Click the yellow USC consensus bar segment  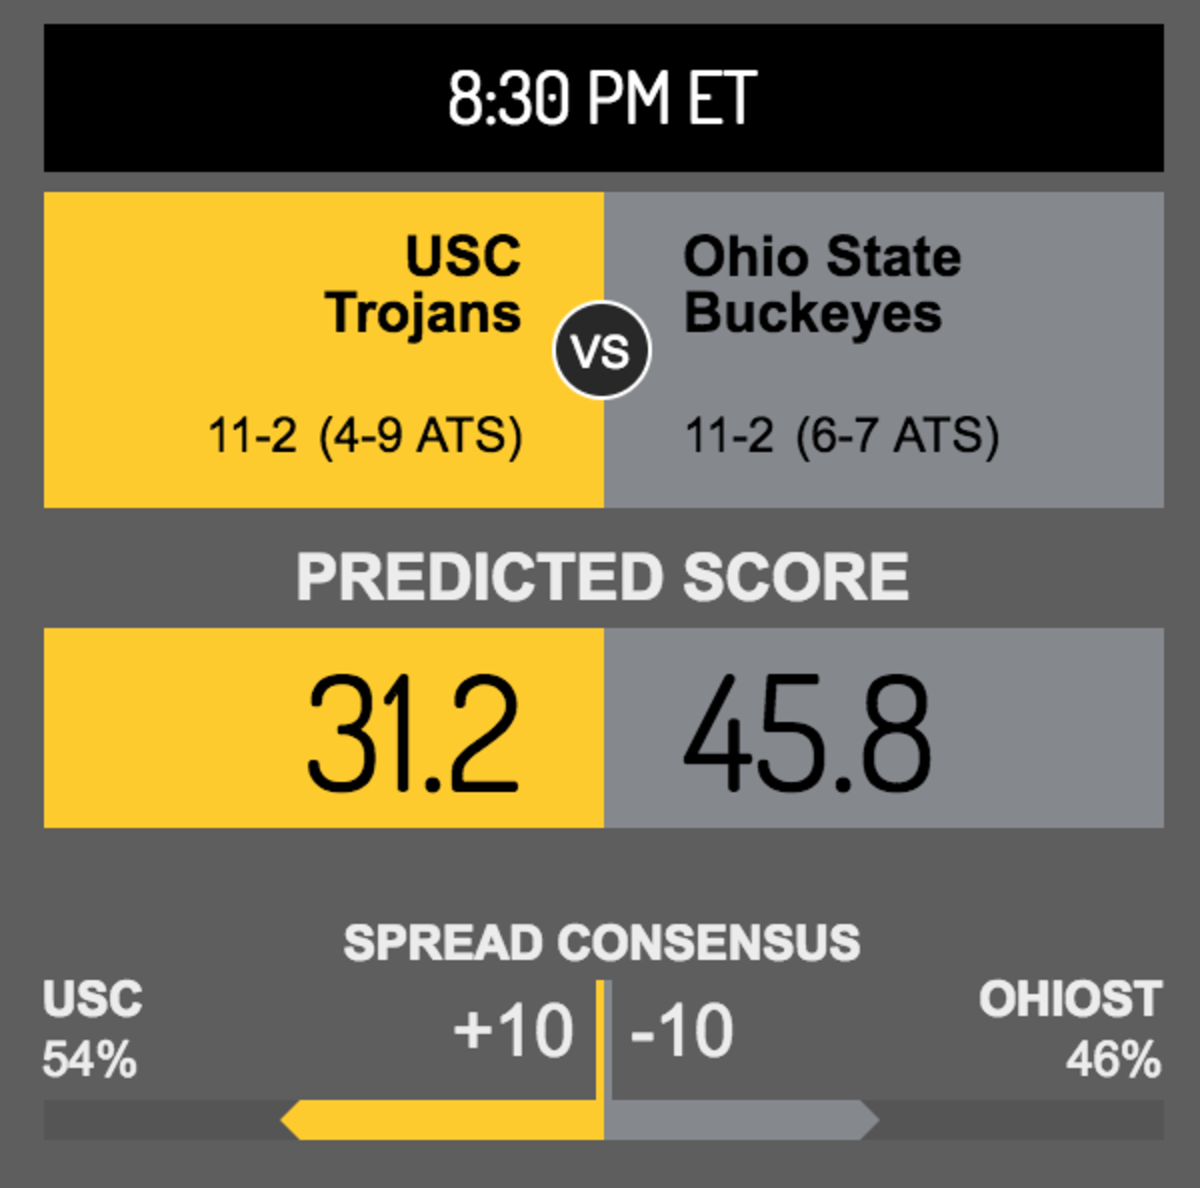(441, 1120)
